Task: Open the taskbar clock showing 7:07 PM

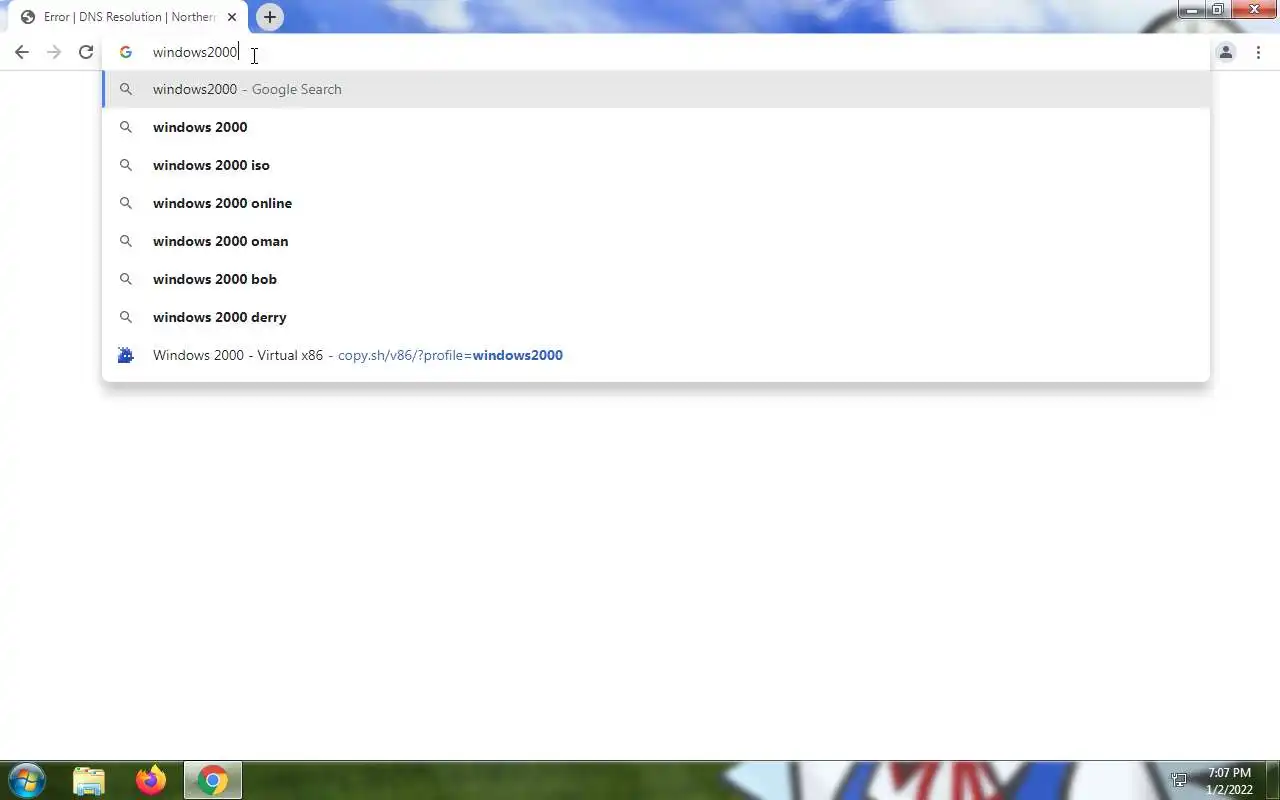Action: click(x=1229, y=781)
